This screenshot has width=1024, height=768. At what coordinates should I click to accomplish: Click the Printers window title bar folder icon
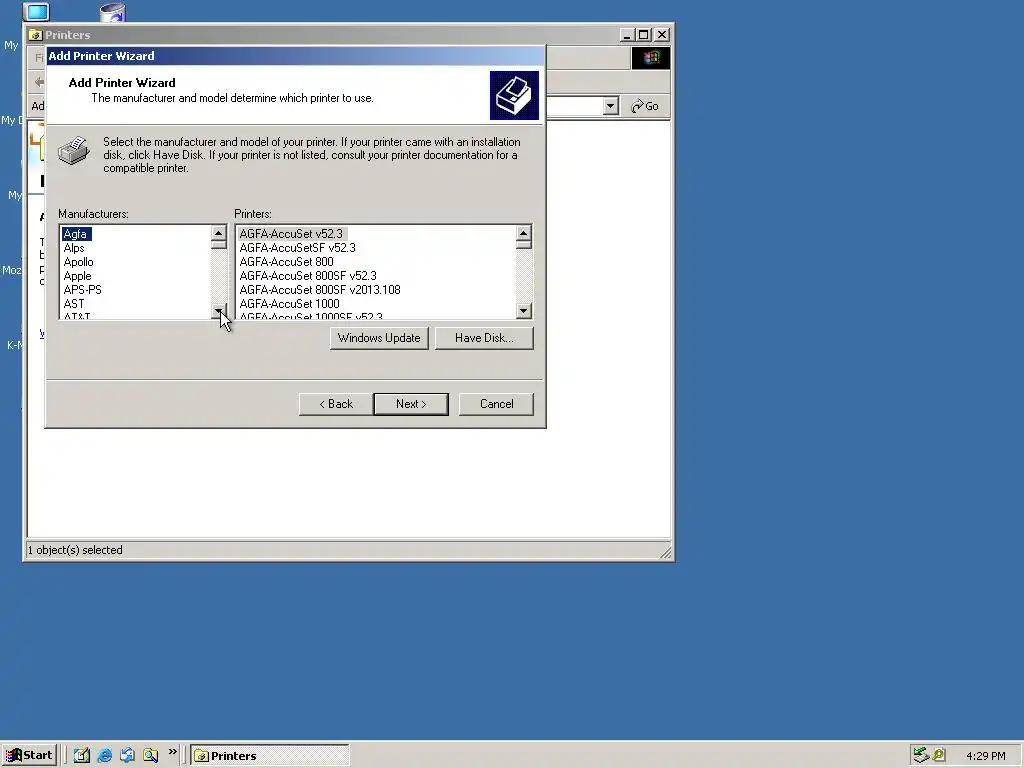click(35, 35)
